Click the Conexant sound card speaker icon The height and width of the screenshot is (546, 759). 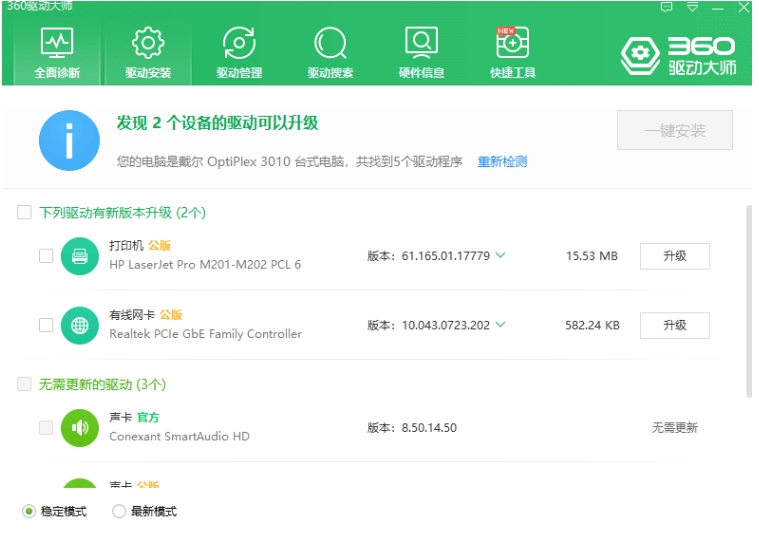pos(80,428)
